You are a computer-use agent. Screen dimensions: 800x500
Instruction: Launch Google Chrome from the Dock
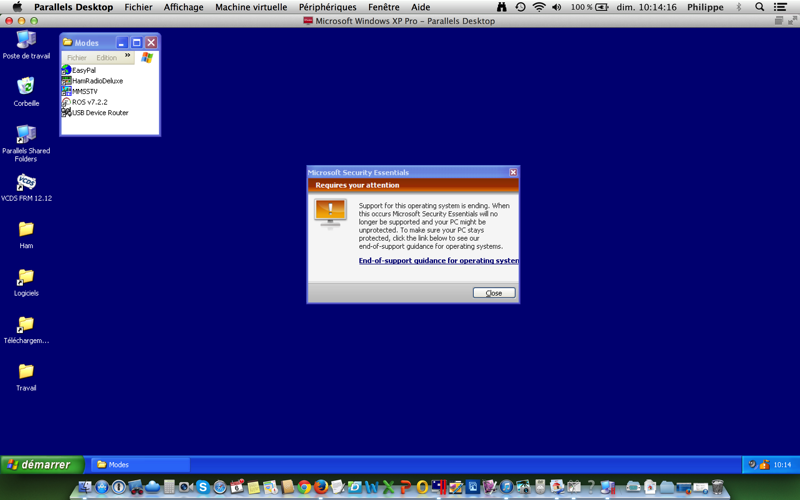point(304,487)
